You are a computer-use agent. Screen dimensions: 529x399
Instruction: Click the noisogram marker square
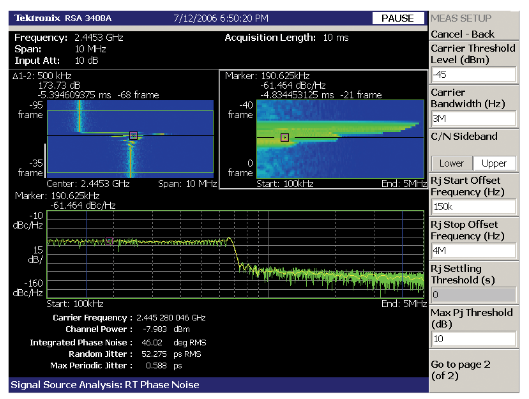285,137
